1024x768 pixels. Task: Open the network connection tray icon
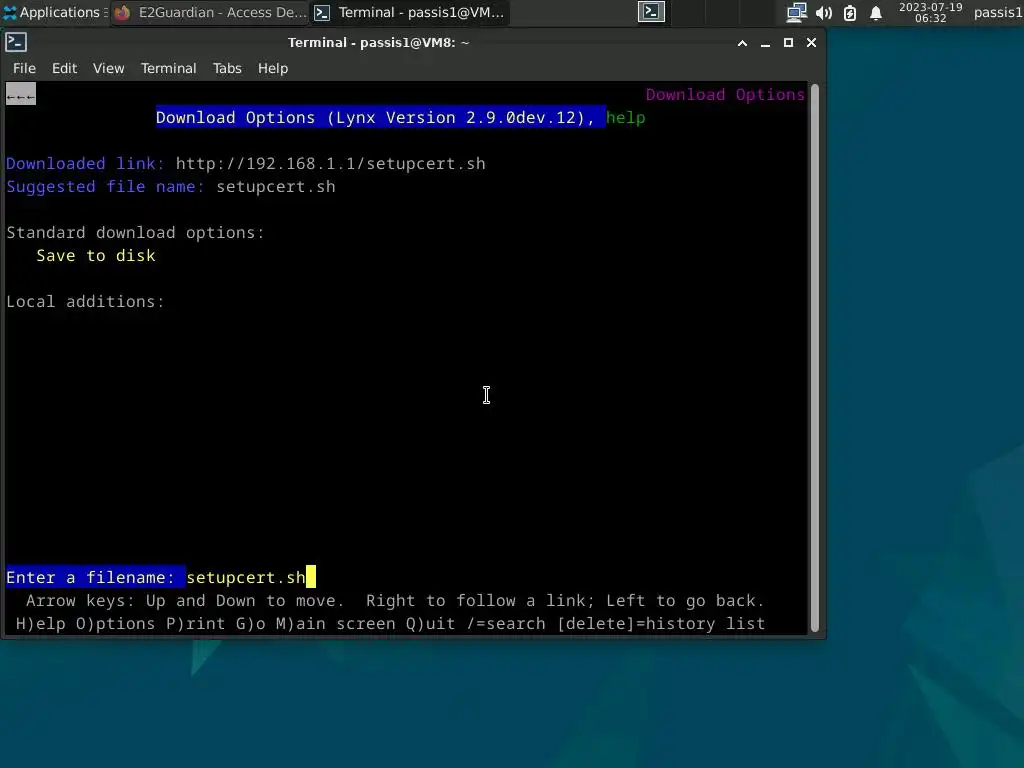(797, 12)
